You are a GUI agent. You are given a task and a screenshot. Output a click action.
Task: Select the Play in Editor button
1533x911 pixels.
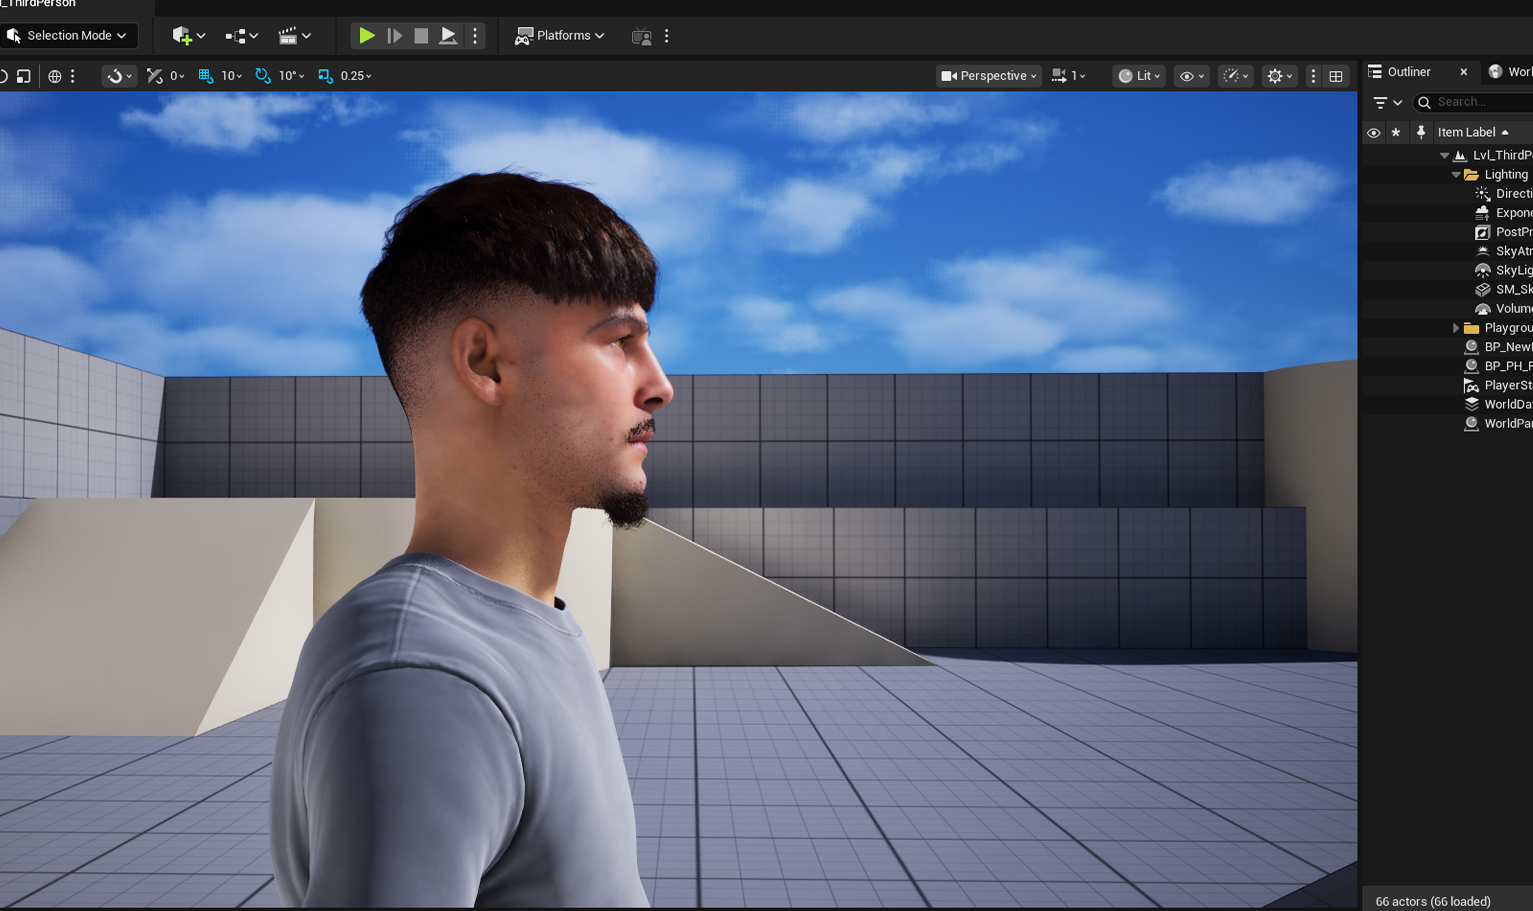point(367,35)
